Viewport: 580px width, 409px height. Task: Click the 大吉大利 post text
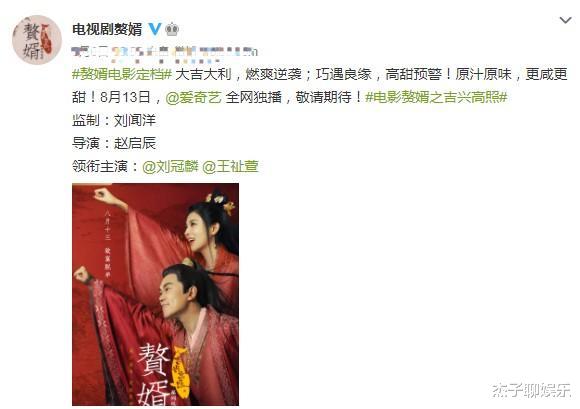pos(203,74)
